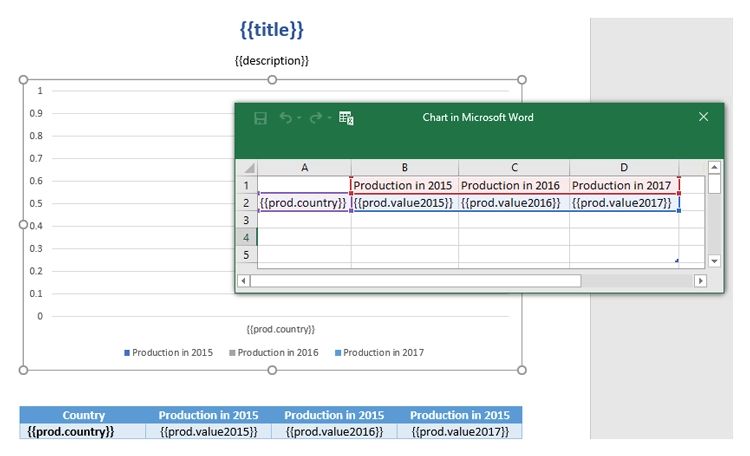Click the chart's bottom-middle resize handle
The image size is (750, 456).
[272, 370]
